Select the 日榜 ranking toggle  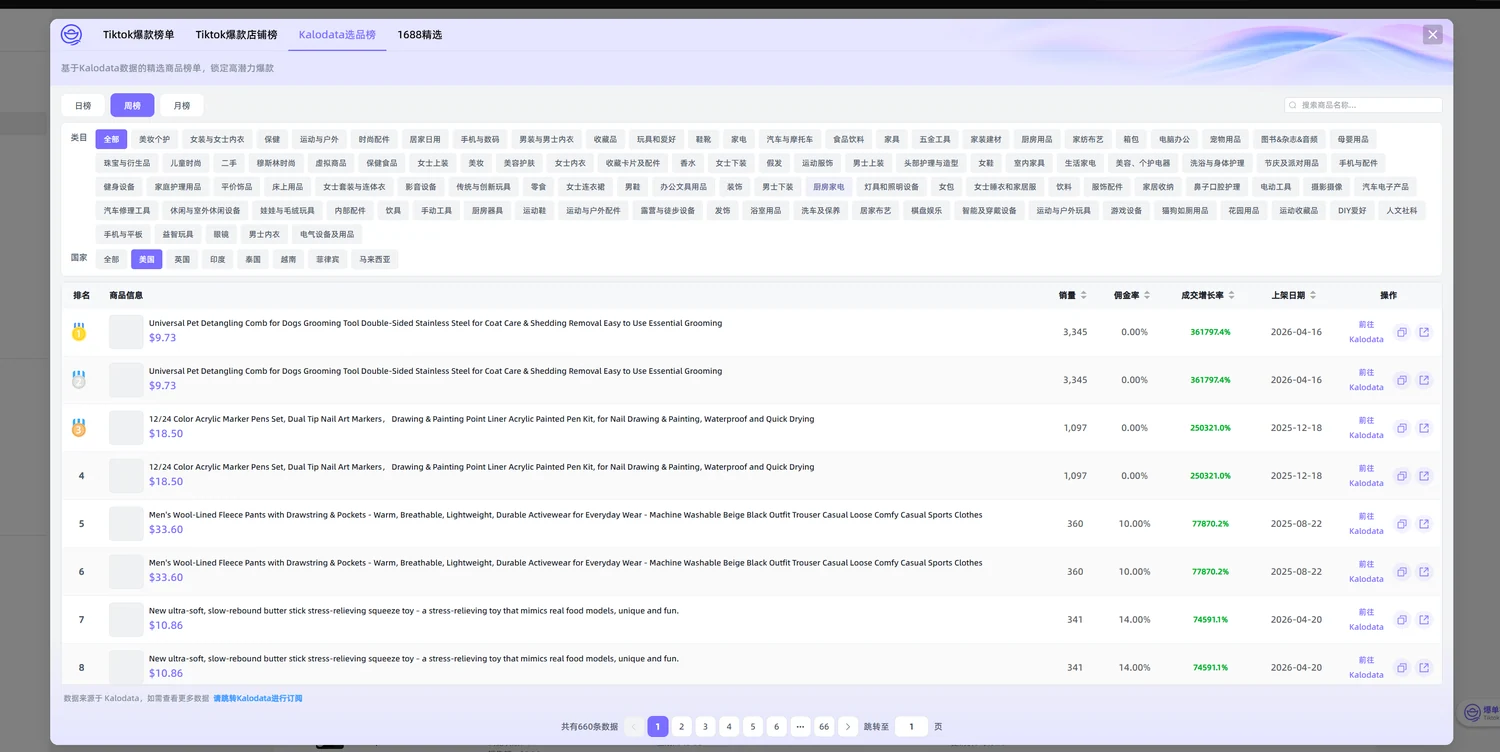pos(83,105)
